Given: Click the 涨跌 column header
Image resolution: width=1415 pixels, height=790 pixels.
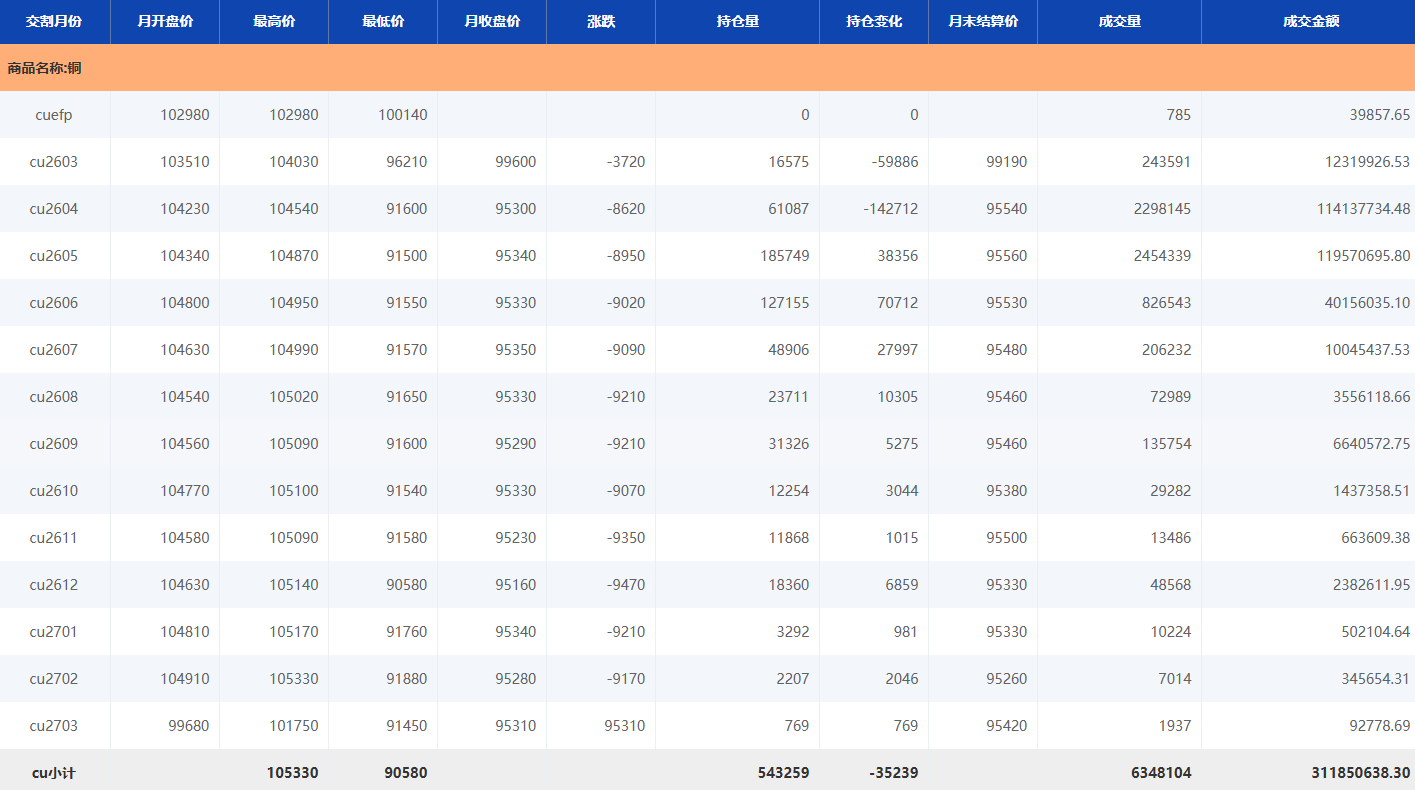Looking at the screenshot, I should tap(600, 21).
